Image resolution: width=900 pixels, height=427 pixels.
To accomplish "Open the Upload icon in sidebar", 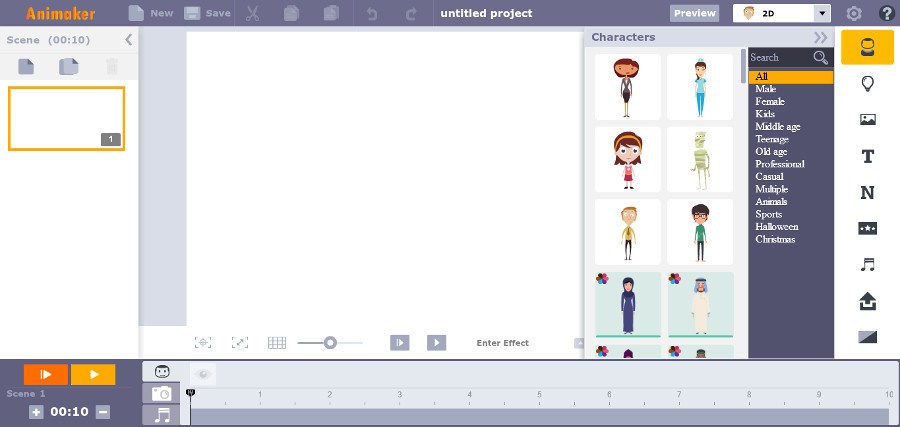I will (x=867, y=301).
